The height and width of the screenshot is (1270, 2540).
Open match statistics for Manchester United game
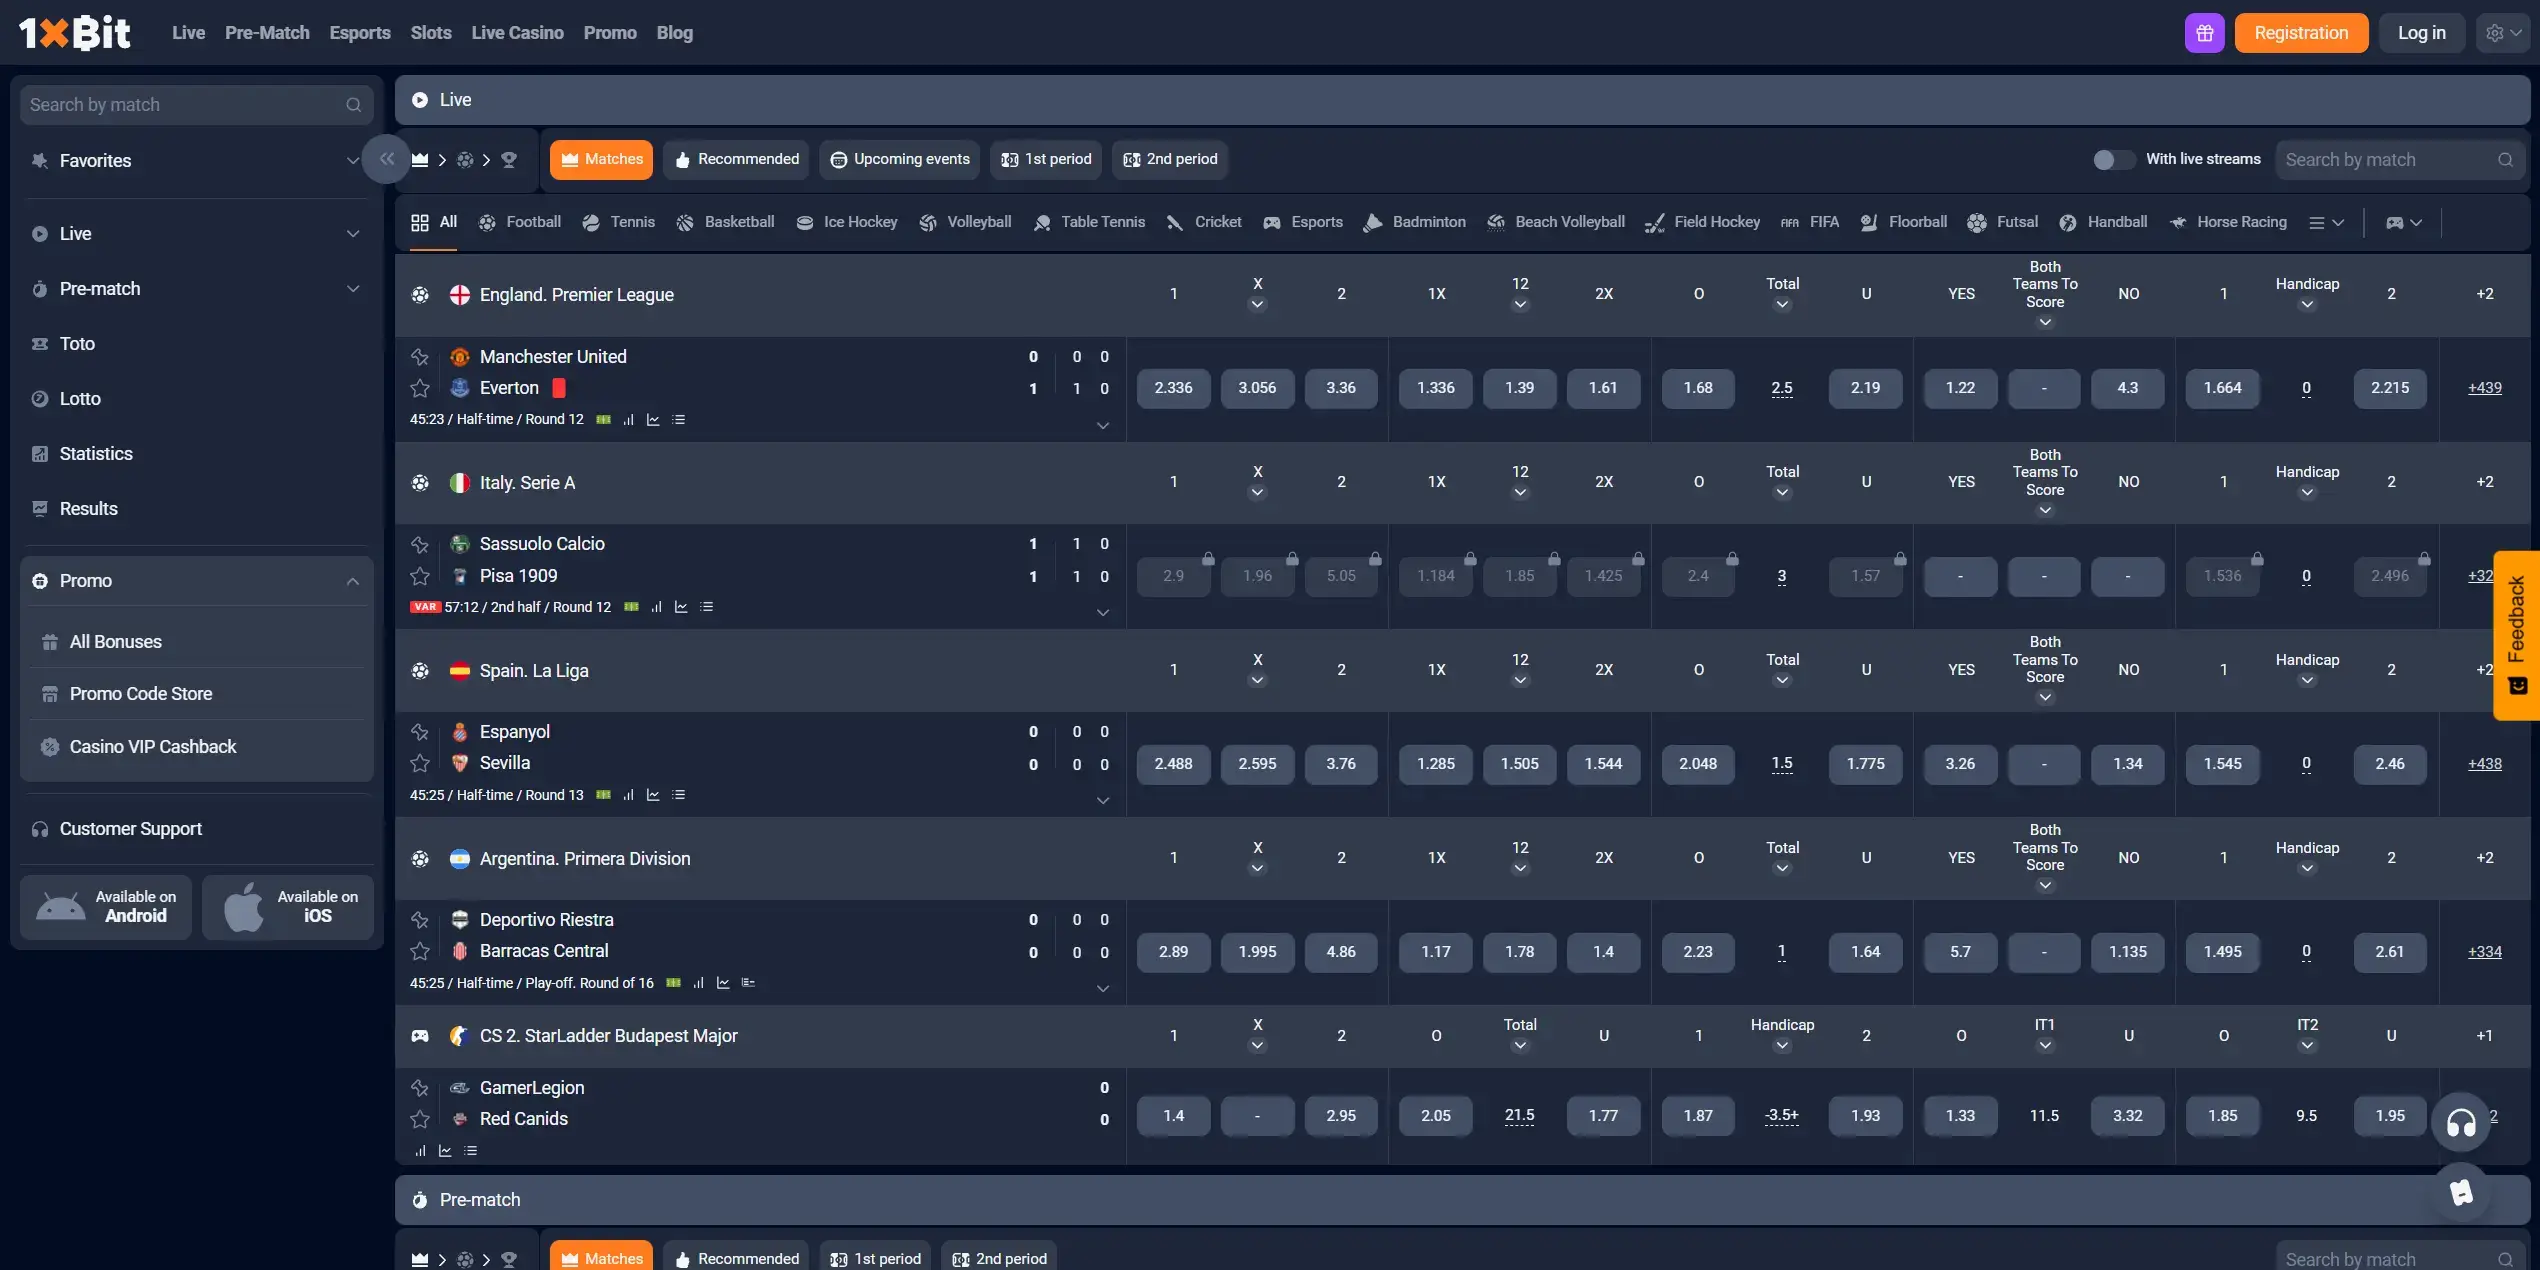coord(630,419)
